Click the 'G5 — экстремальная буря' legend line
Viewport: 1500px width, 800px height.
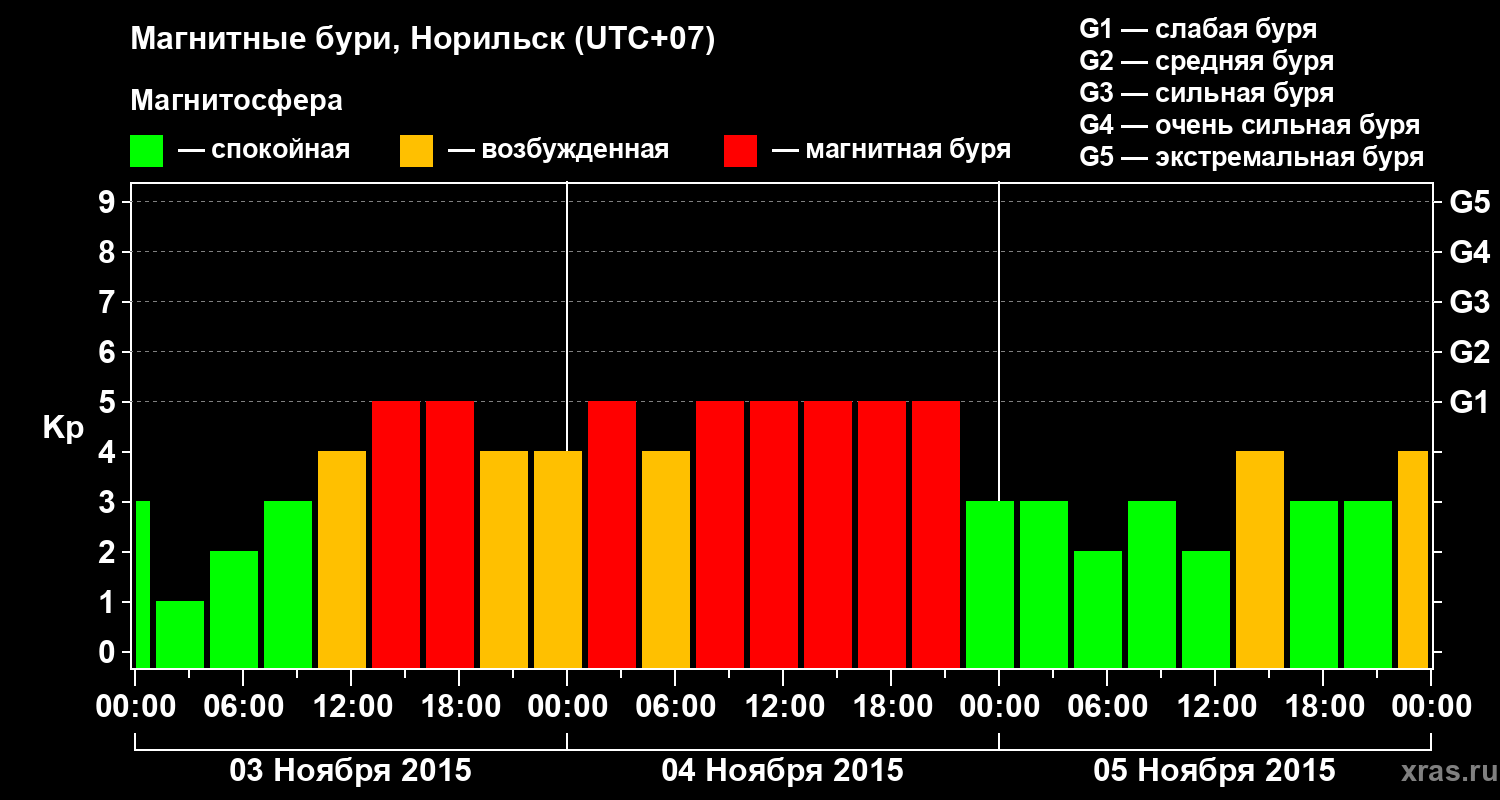point(1252,157)
